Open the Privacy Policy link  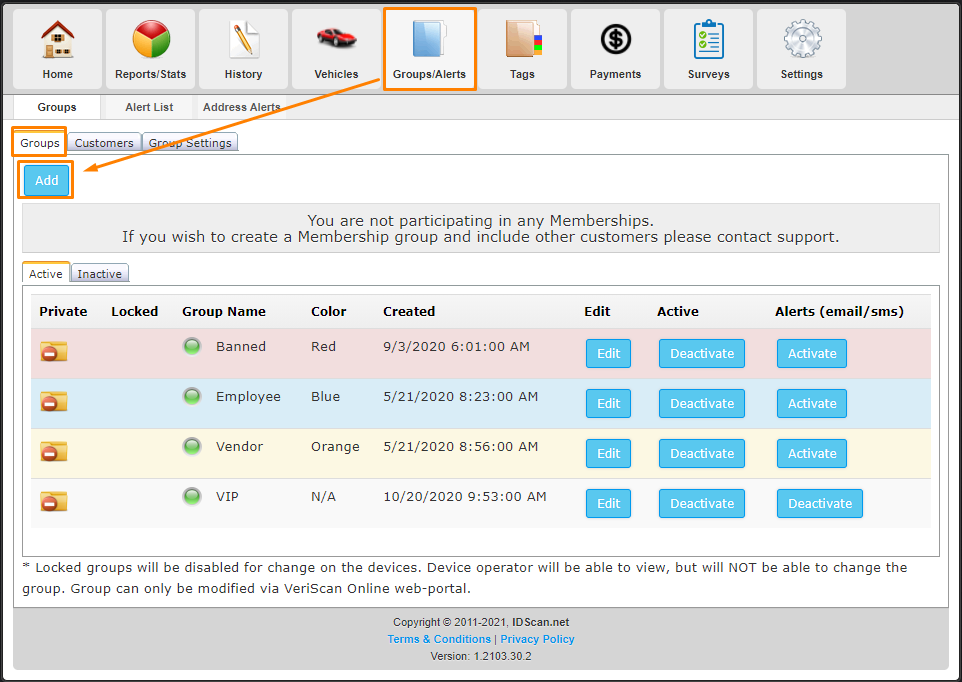(x=537, y=639)
